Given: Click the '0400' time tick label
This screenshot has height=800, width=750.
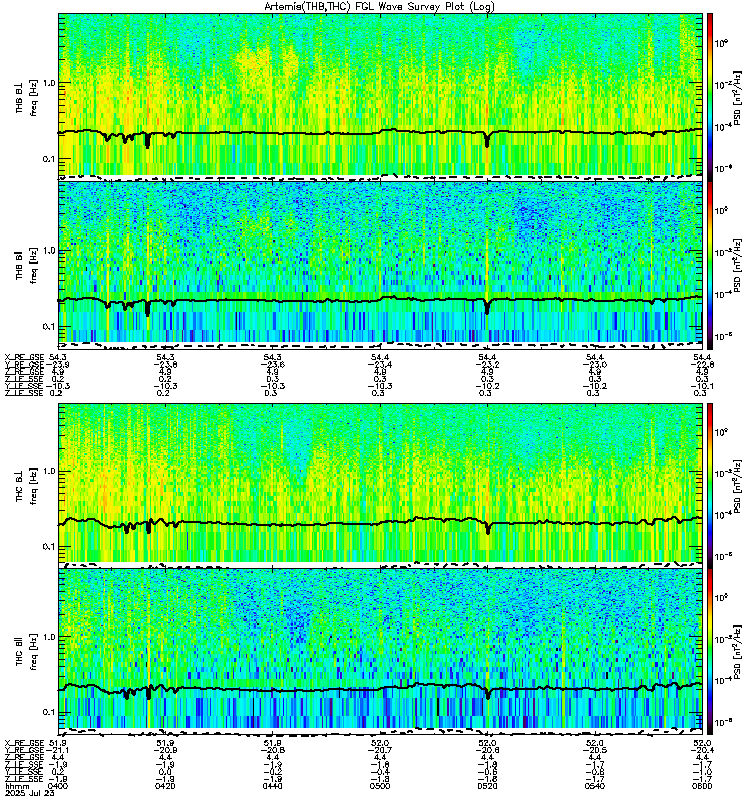Looking at the screenshot, I should click(57, 786).
